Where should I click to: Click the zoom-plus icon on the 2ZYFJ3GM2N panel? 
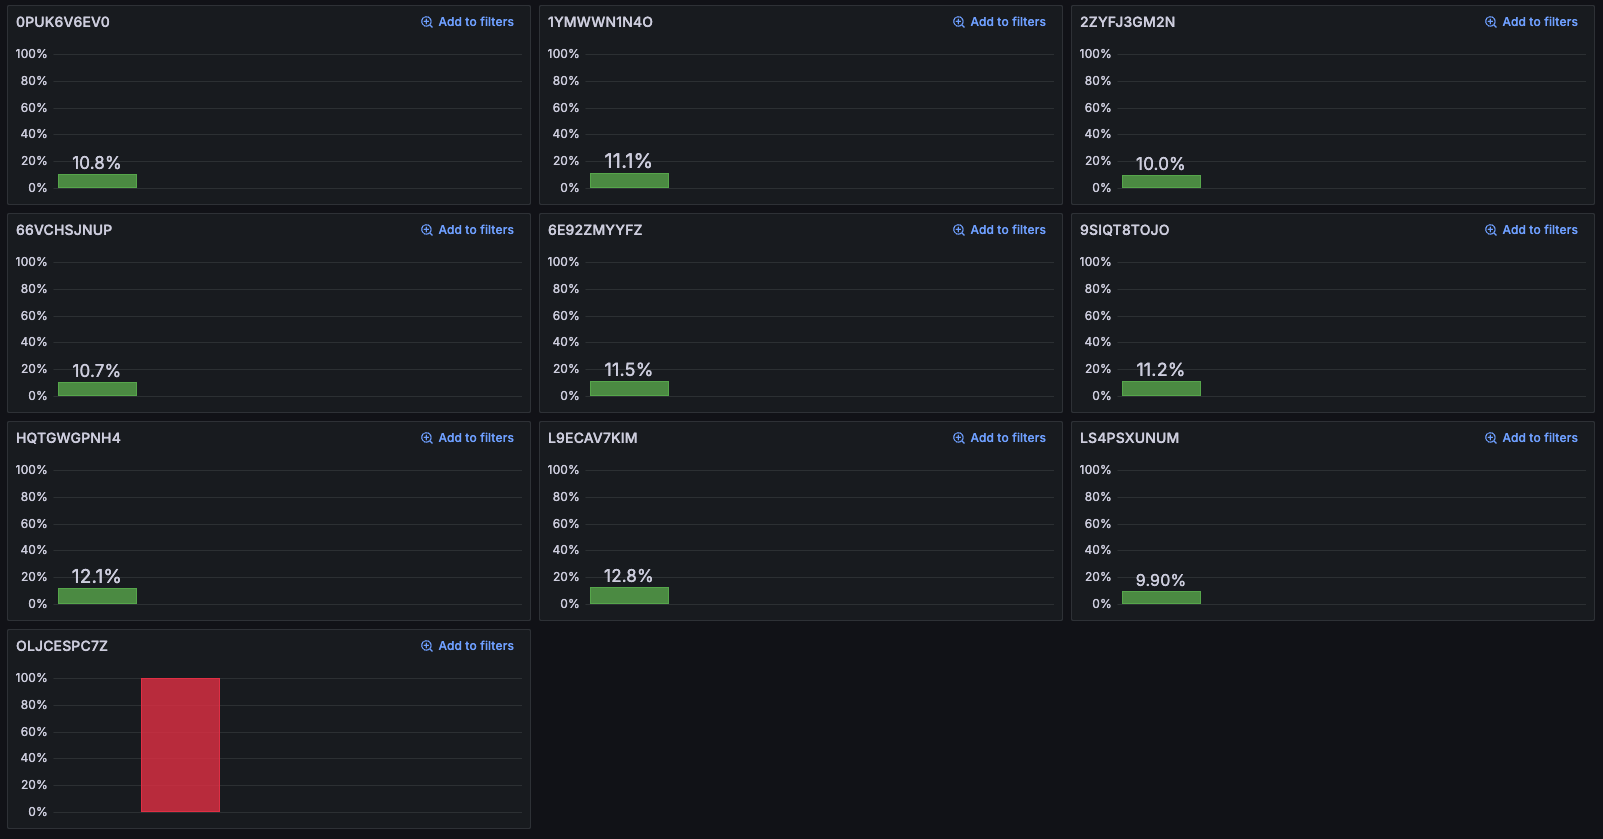[x=1491, y=21]
